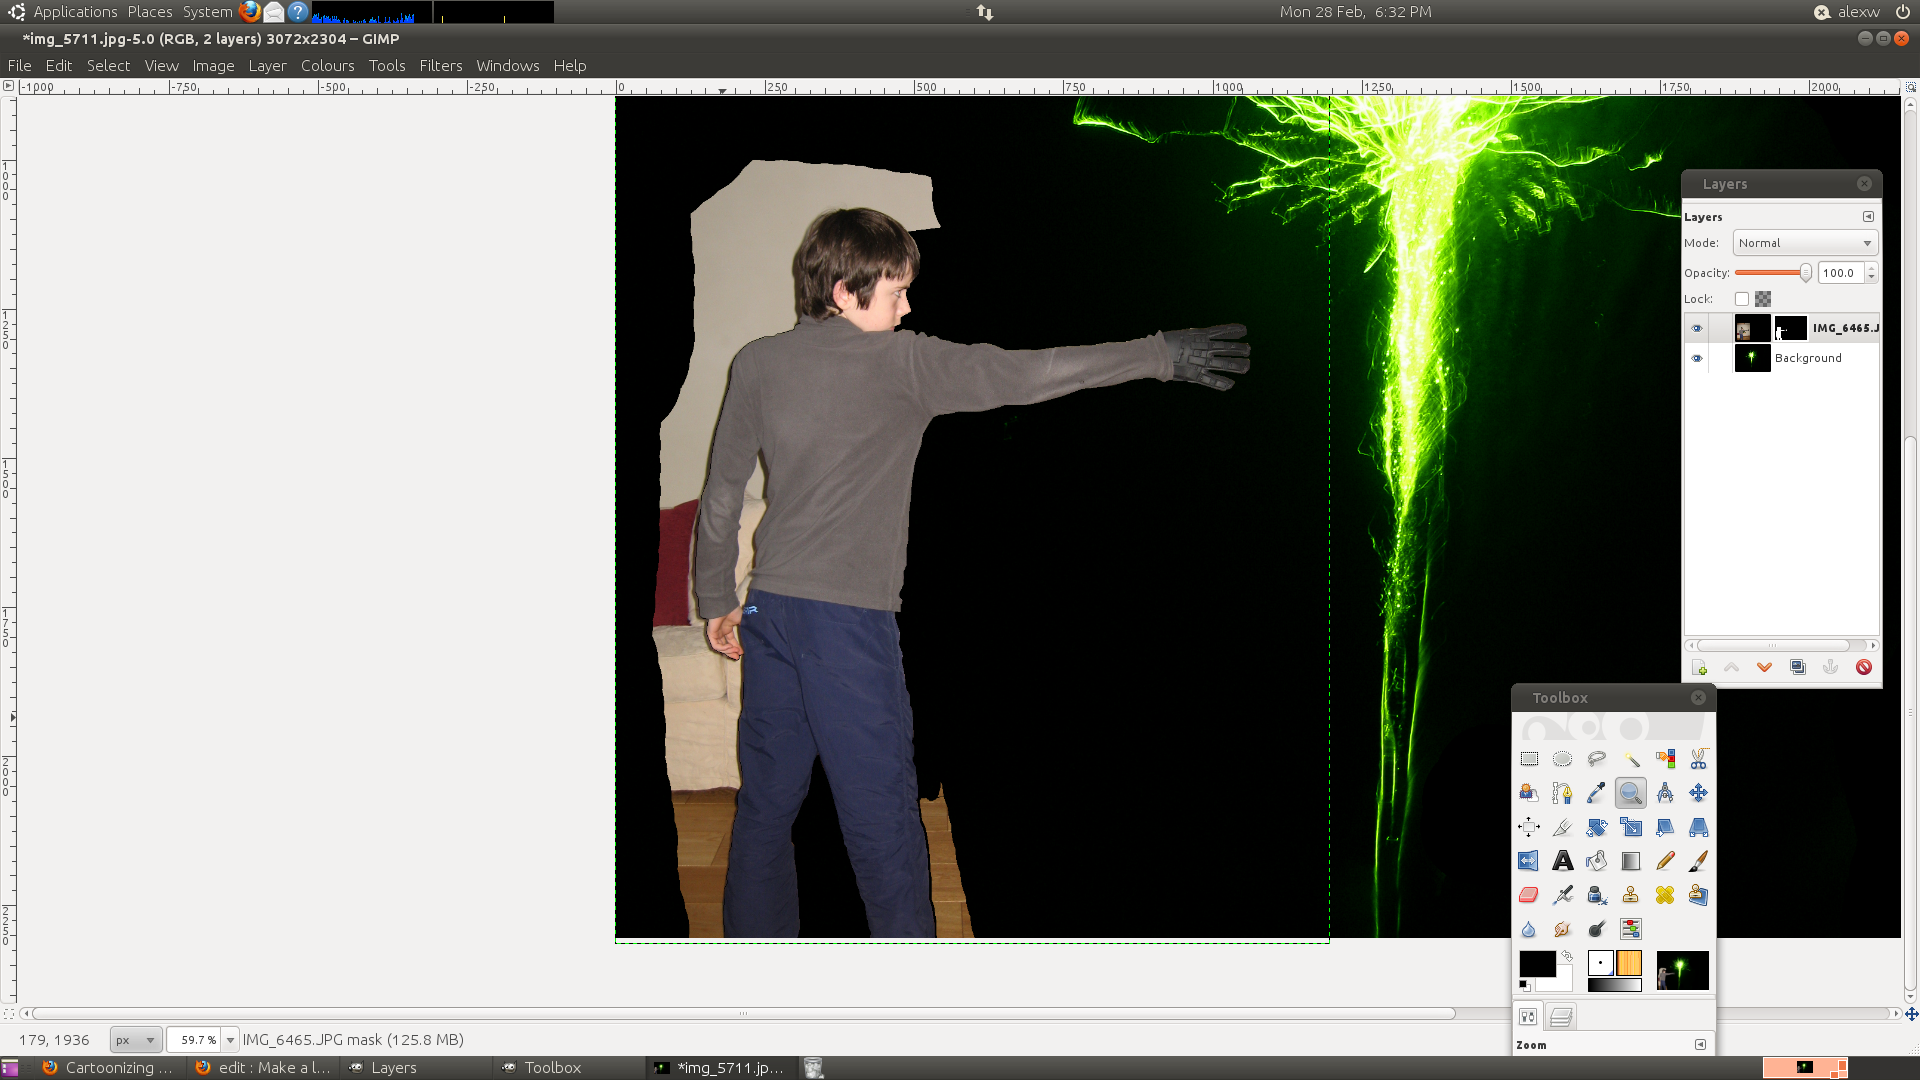Select the Text tool
This screenshot has width=1920, height=1080.
point(1563,861)
